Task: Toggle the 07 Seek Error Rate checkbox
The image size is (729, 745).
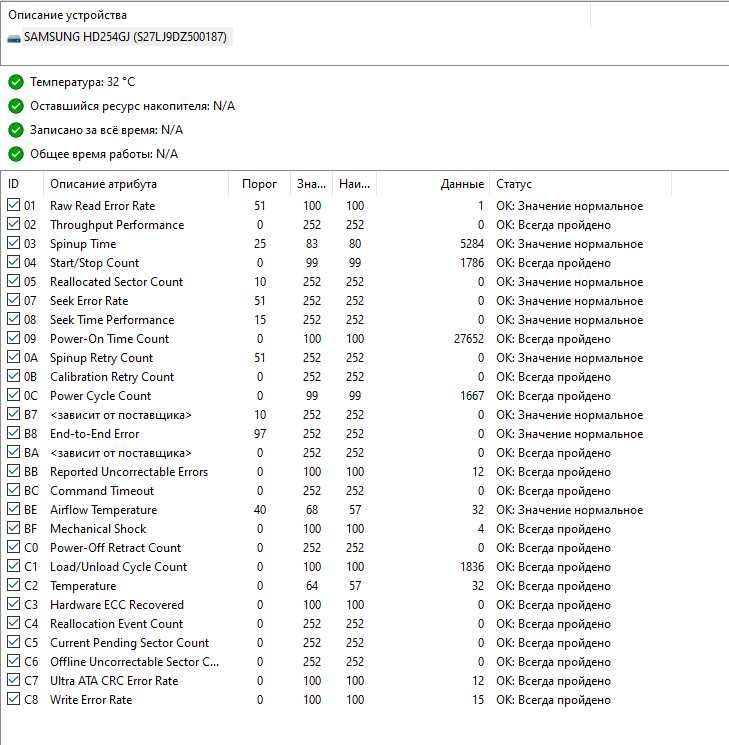Action: tap(14, 300)
